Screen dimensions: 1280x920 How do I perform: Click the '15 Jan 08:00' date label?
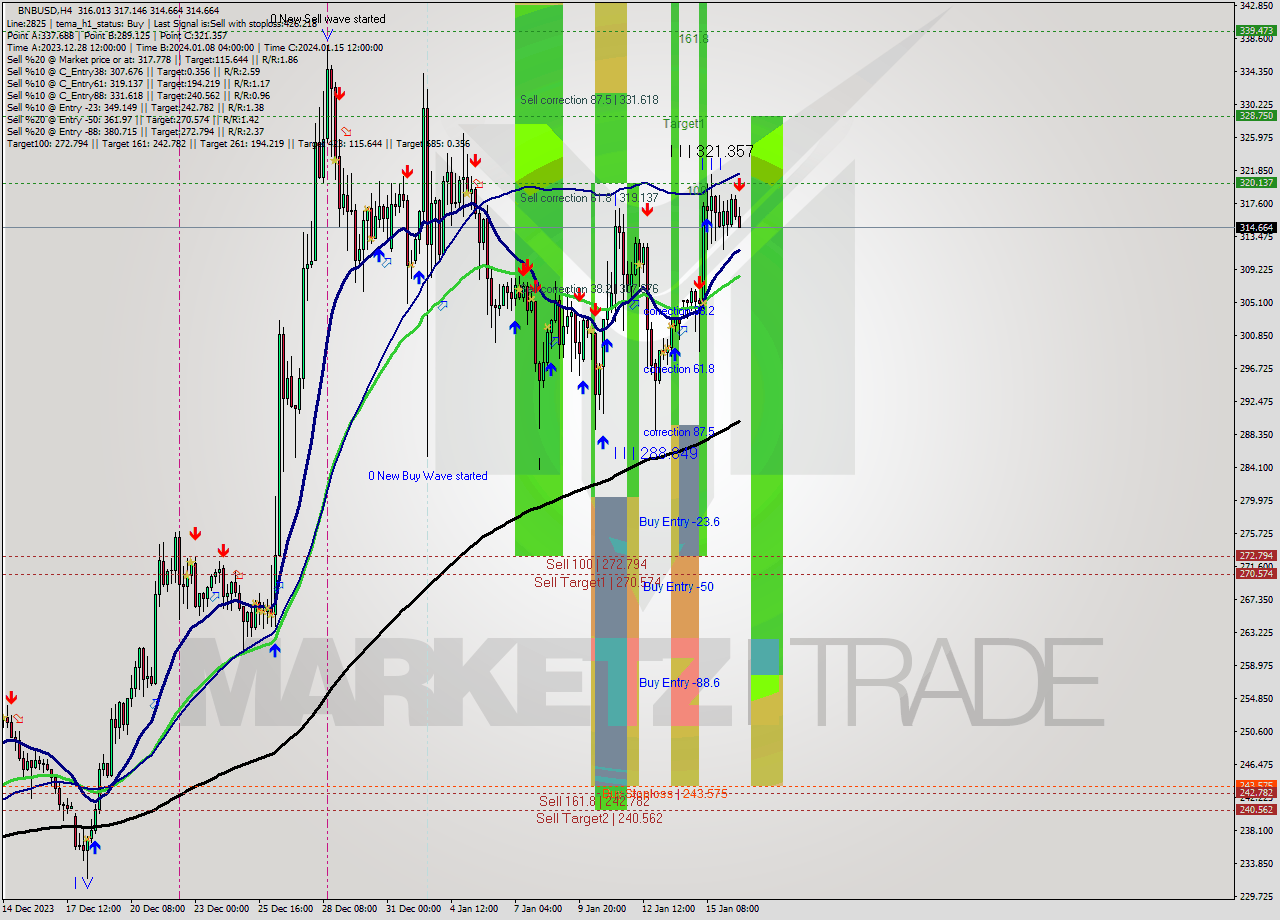click(x=731, y=909)
